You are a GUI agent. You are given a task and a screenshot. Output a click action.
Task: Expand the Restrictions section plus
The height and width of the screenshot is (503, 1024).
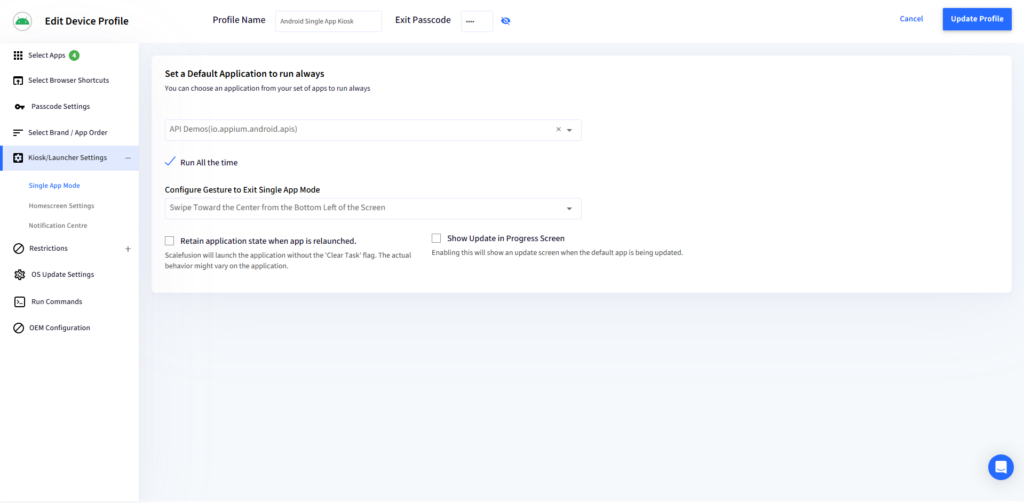point(128,249)
